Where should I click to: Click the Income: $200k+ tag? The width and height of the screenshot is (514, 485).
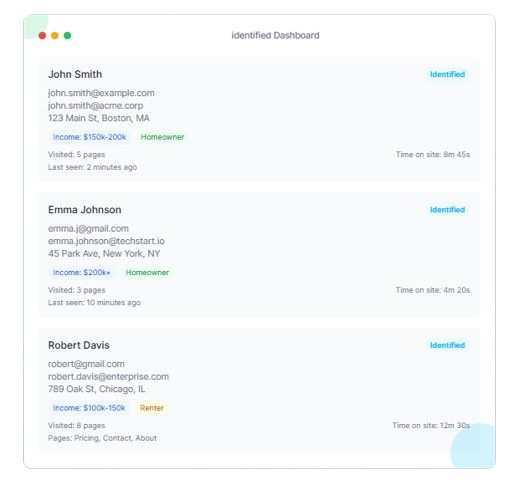point(82,272)
